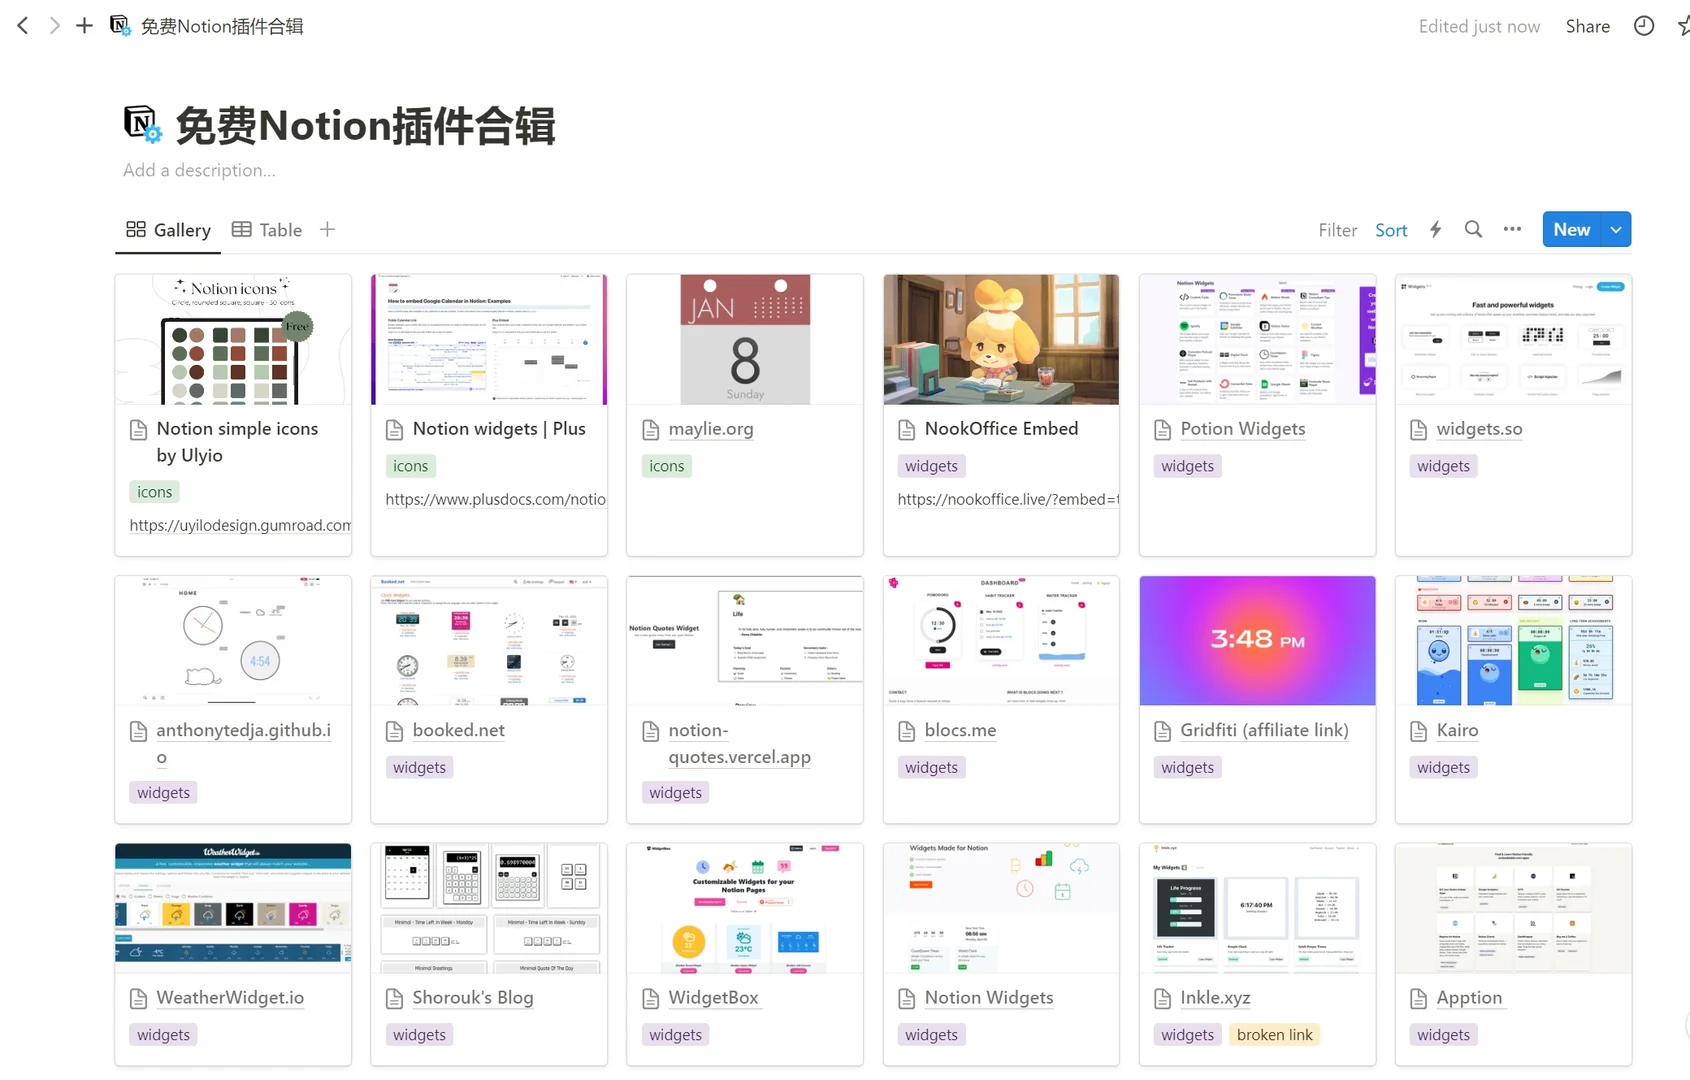Open the NookOffice Embed card thumbnail
Screen dimensions: 1690x1080
coord(1001,339)
